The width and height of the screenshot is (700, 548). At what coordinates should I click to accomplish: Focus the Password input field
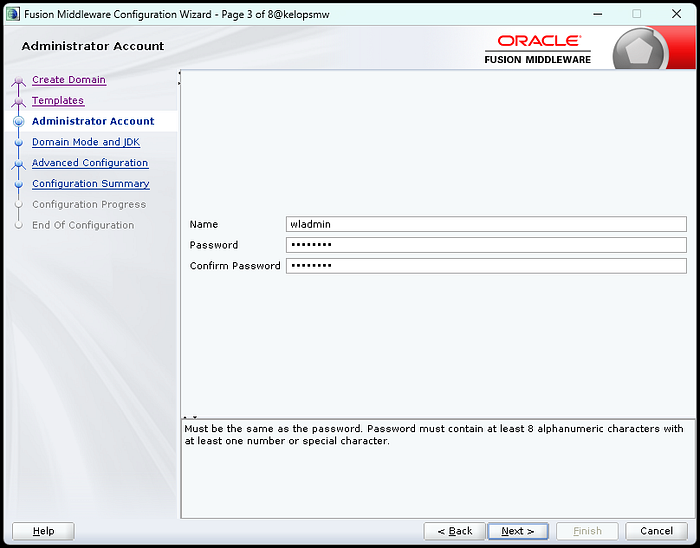coord(486,245)
